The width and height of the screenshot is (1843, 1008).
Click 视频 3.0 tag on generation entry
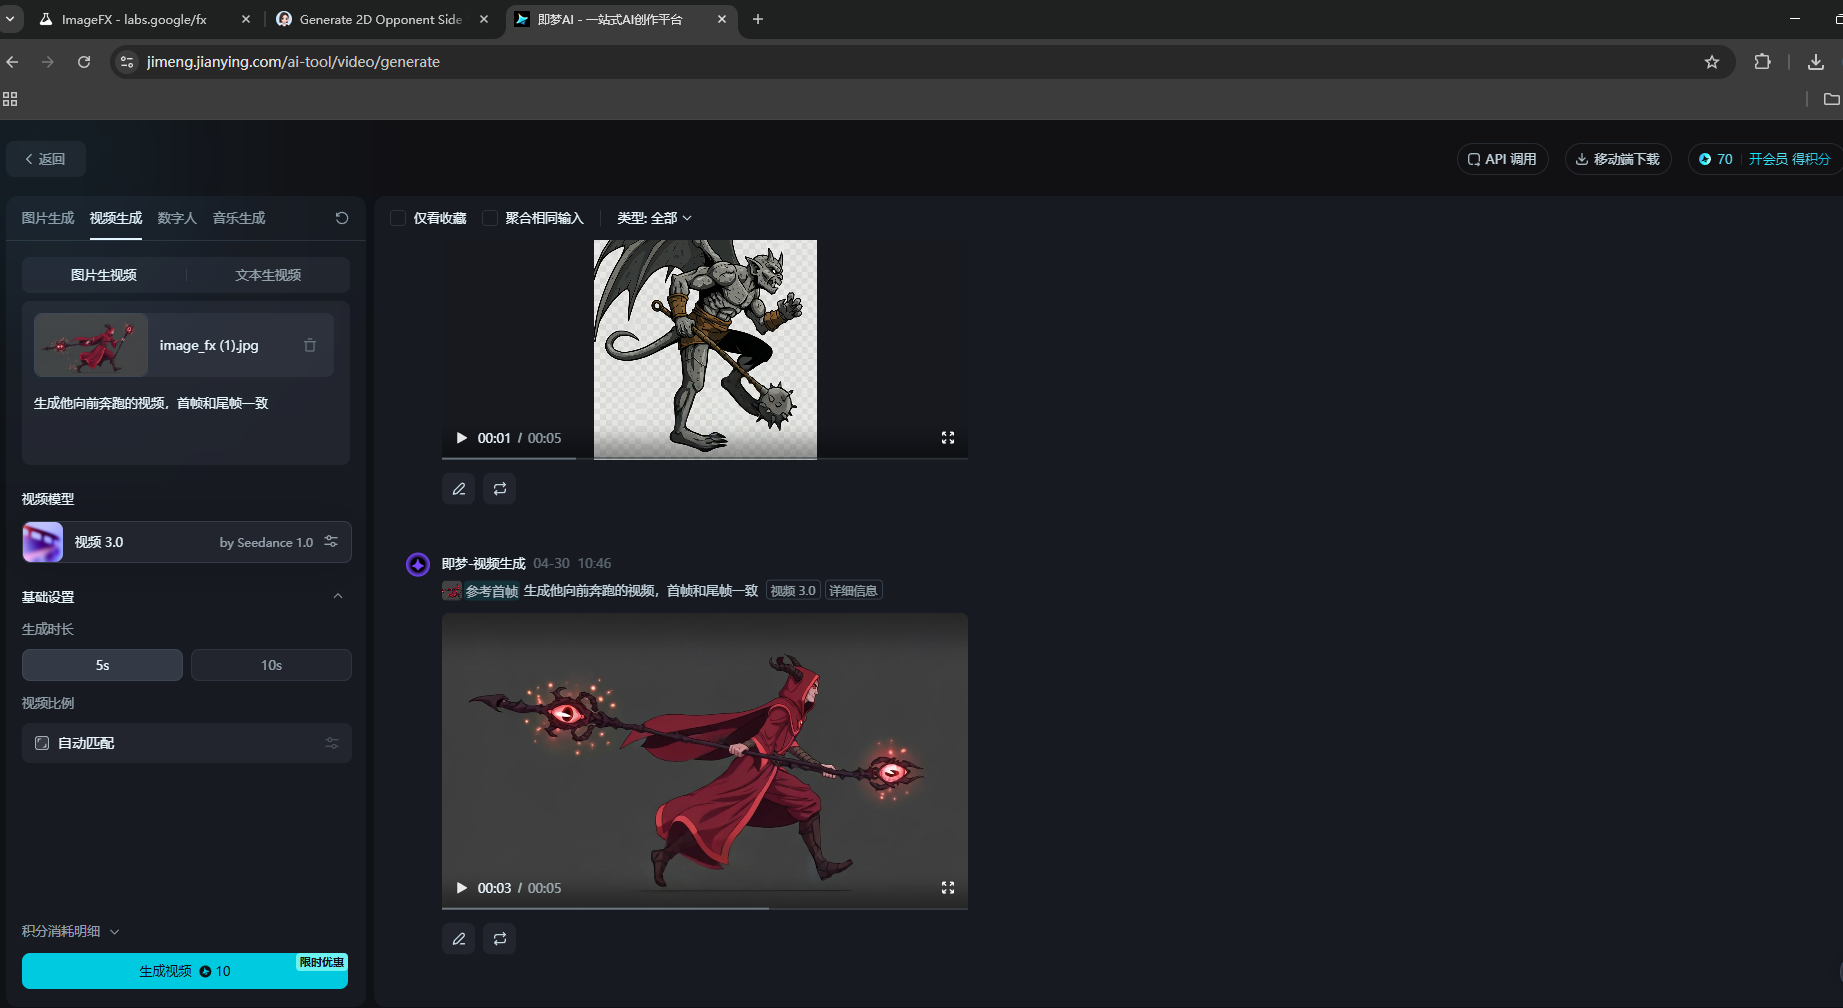pos(793,591)
